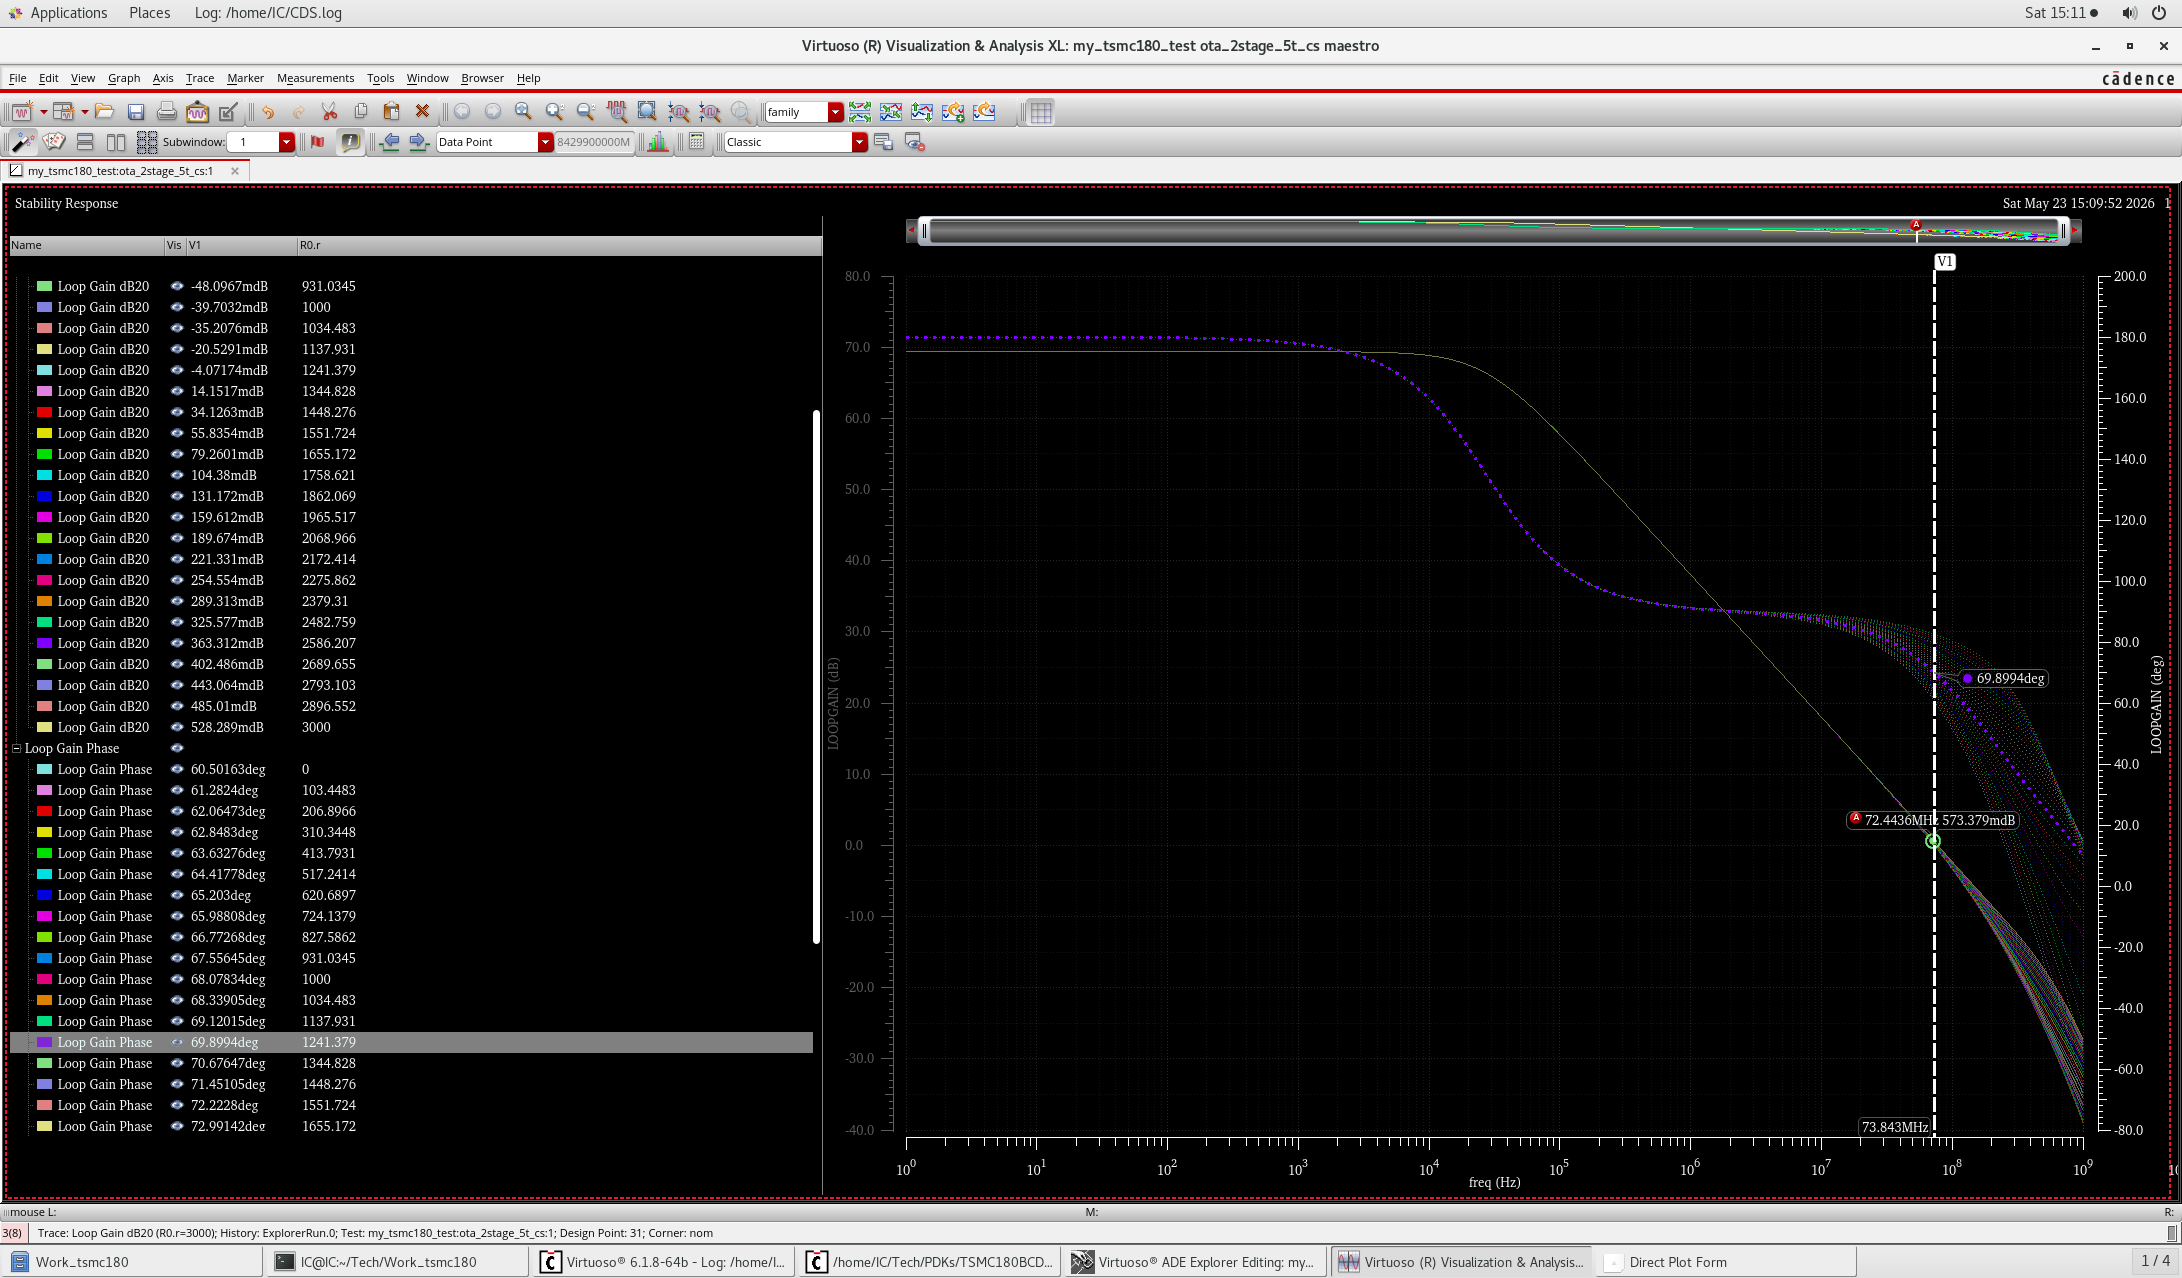Open the Data Point snap mode dropdown
The width and height of the screenshot is (2182, 1278).
tap(545, 142)
